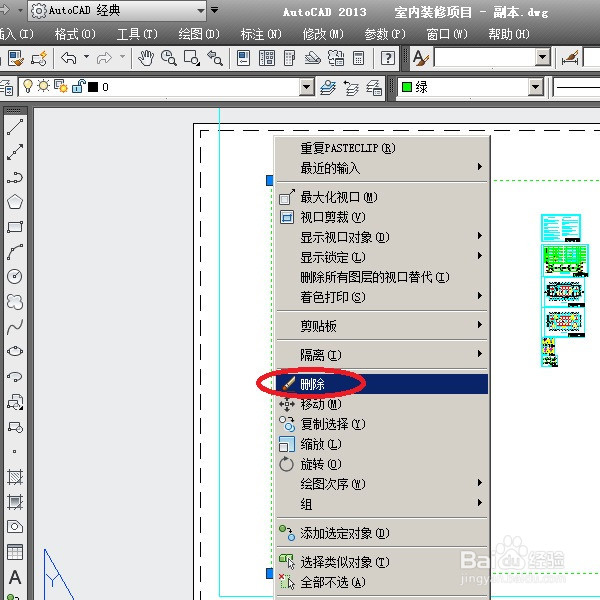Toggle layer 0 on/off lightbulb
Image resolution: width=600 pixels, height=600 pixels.
pyautogui.click(x=28, y=86)
